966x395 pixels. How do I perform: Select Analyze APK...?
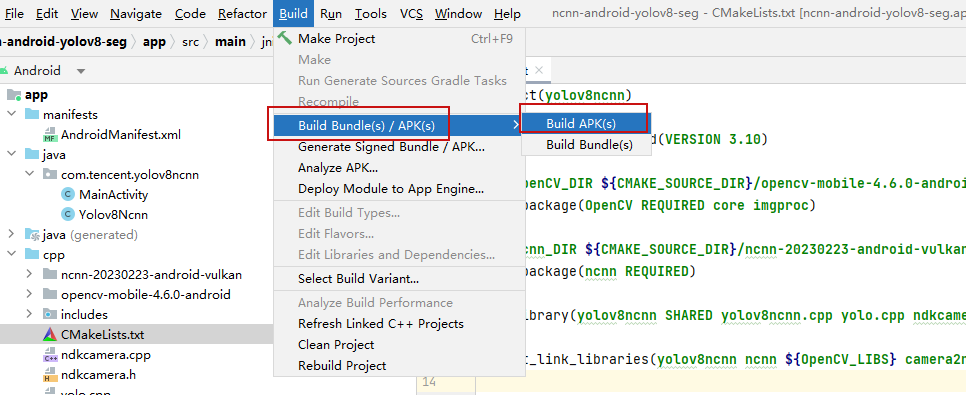point(399,168)
